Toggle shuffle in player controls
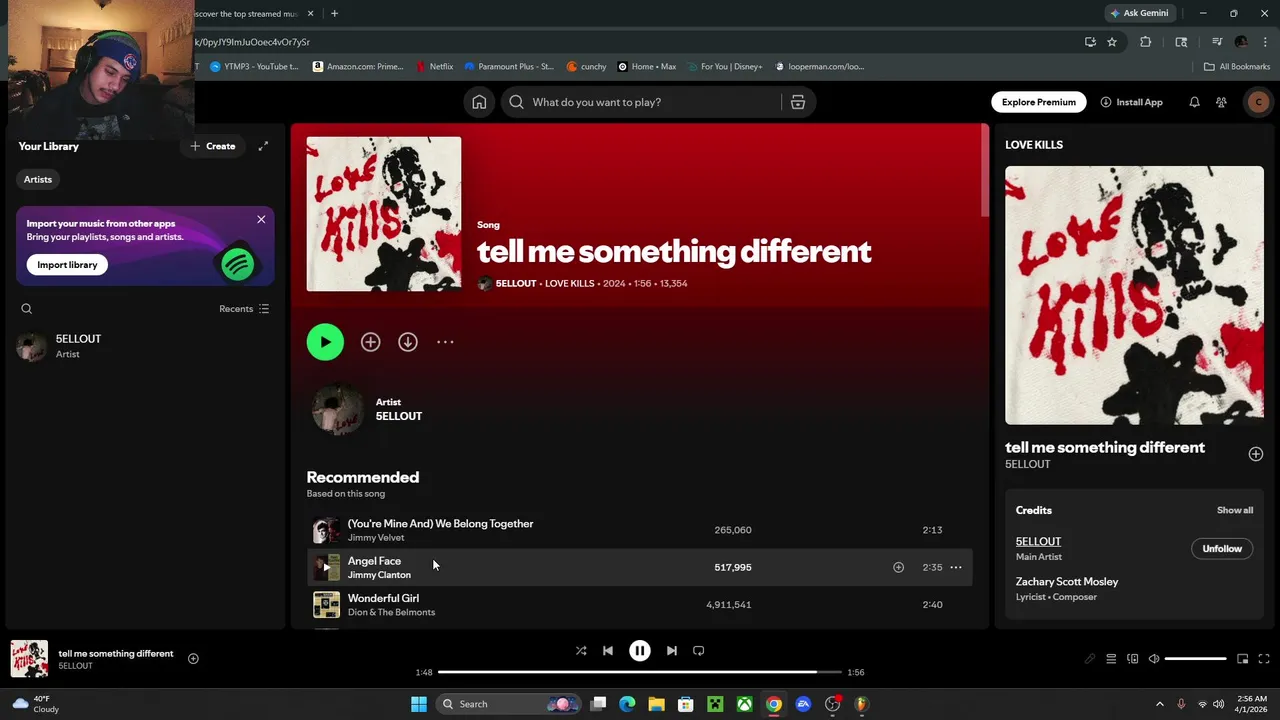 (581, 651)
